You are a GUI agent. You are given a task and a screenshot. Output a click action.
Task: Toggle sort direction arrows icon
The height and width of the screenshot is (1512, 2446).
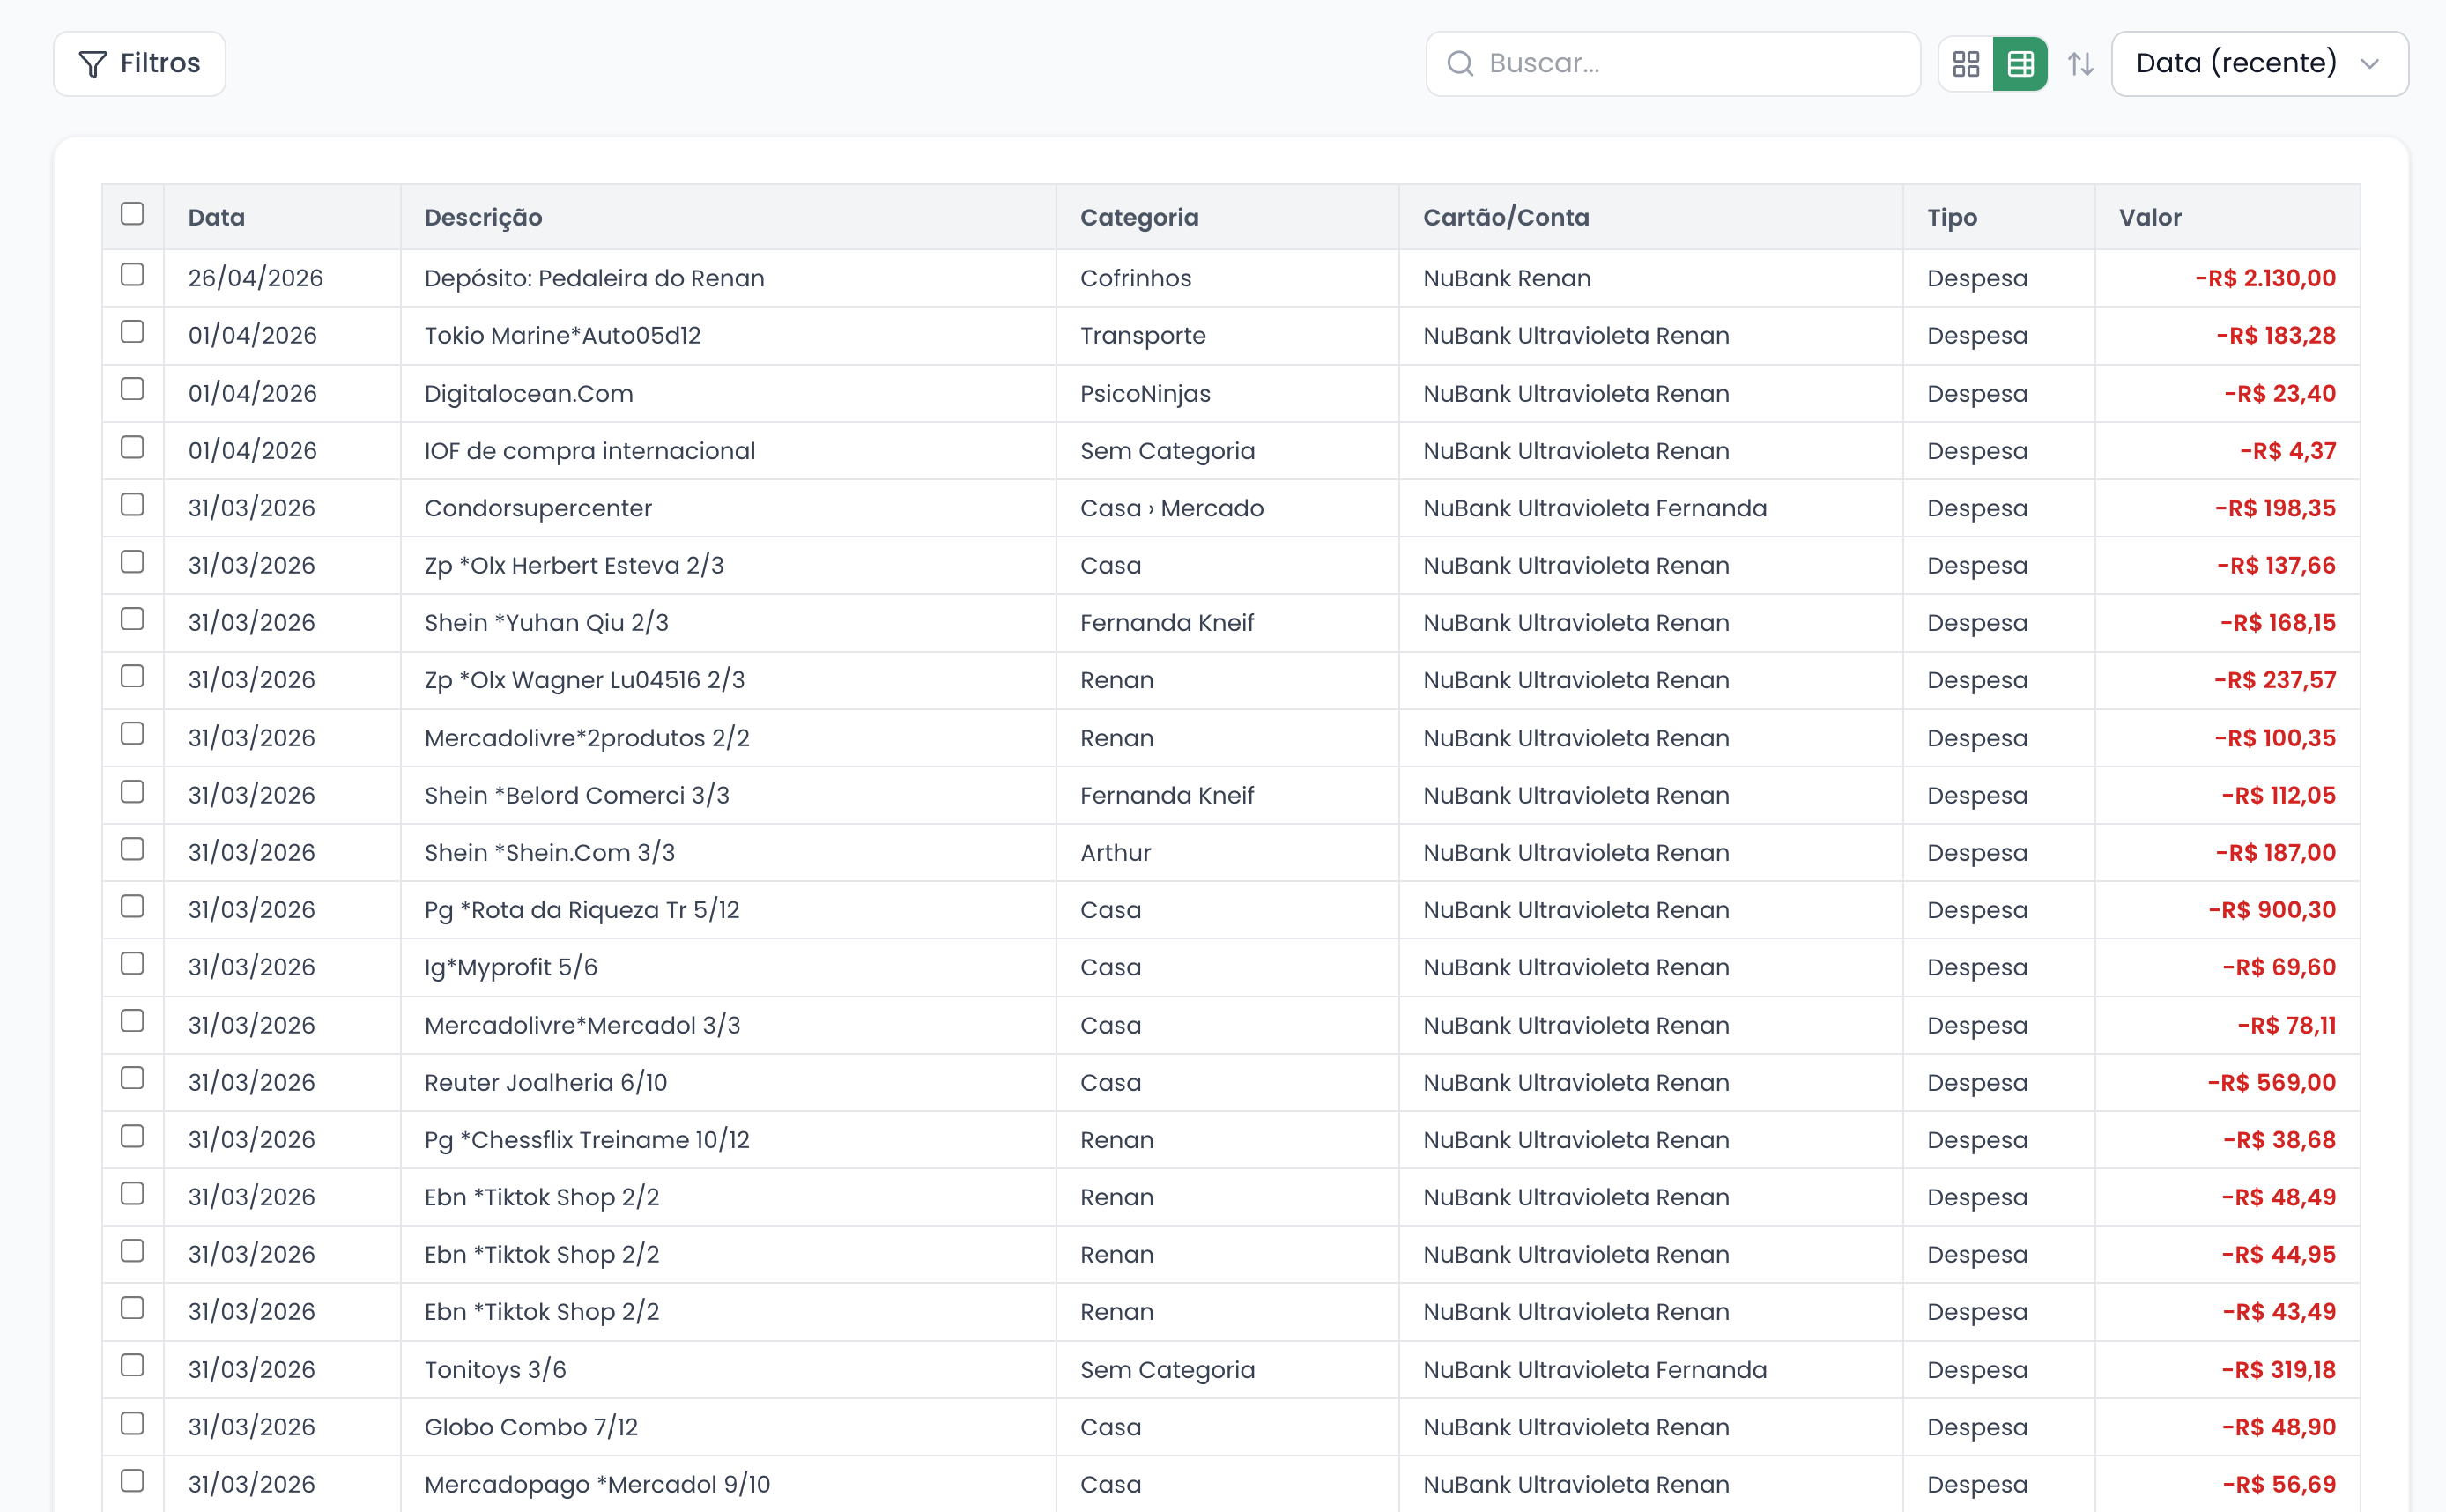tap(2080, 64)
